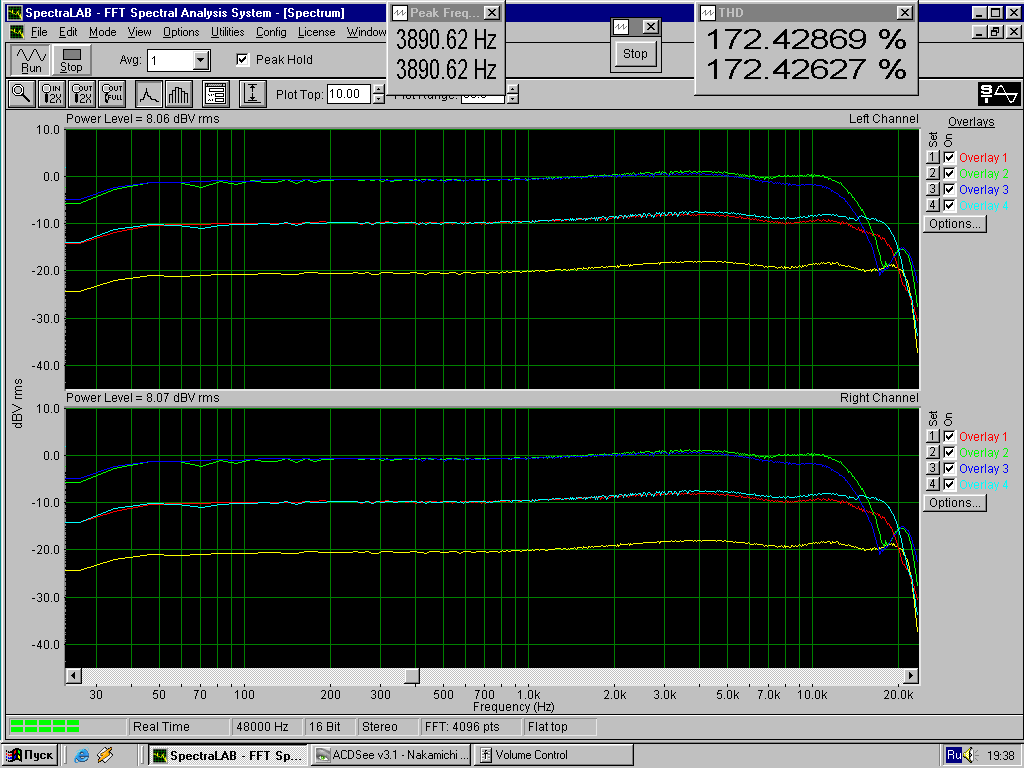The width and height of the screenshot is (1024, 768).
Task: Click Stop in the small floating window
Action: (x=635, y=54)
